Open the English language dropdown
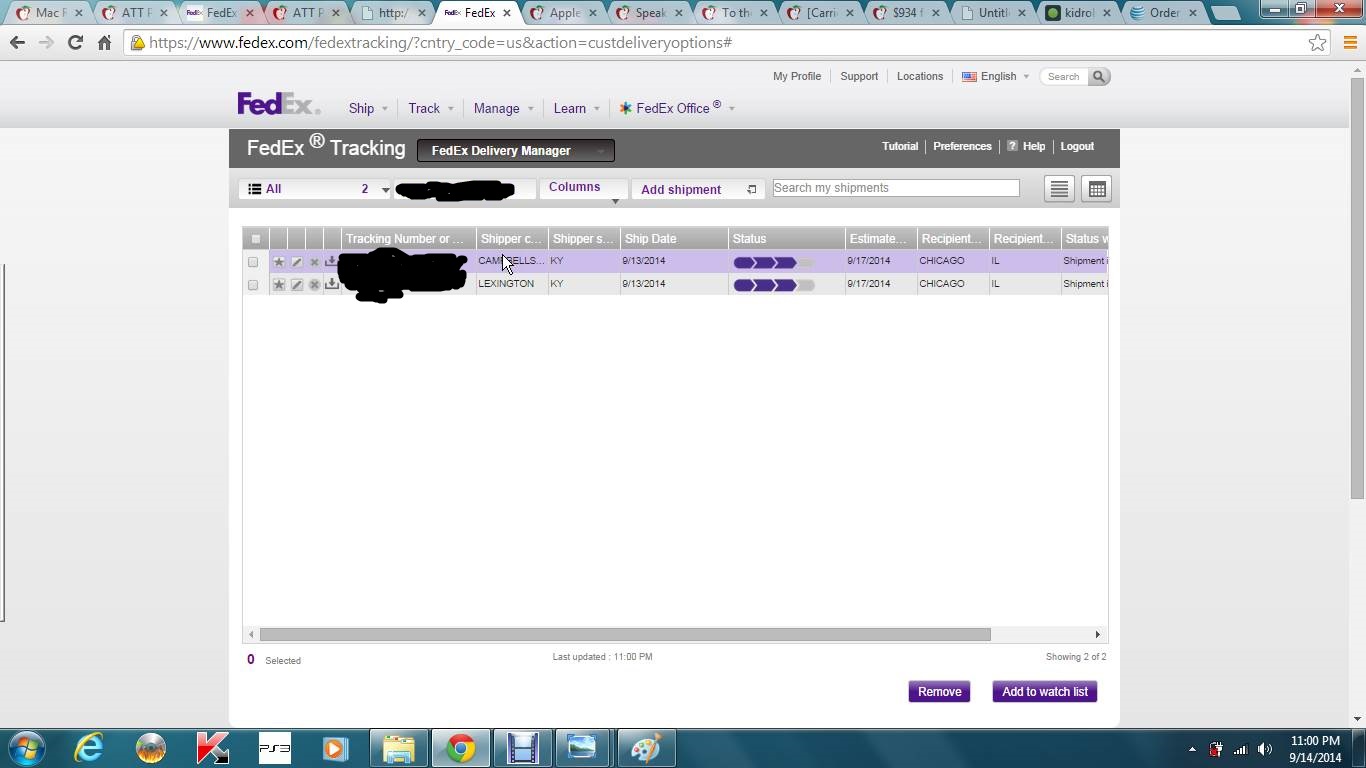Screen dimensions: 1366x768 click(x=995, y=76)
